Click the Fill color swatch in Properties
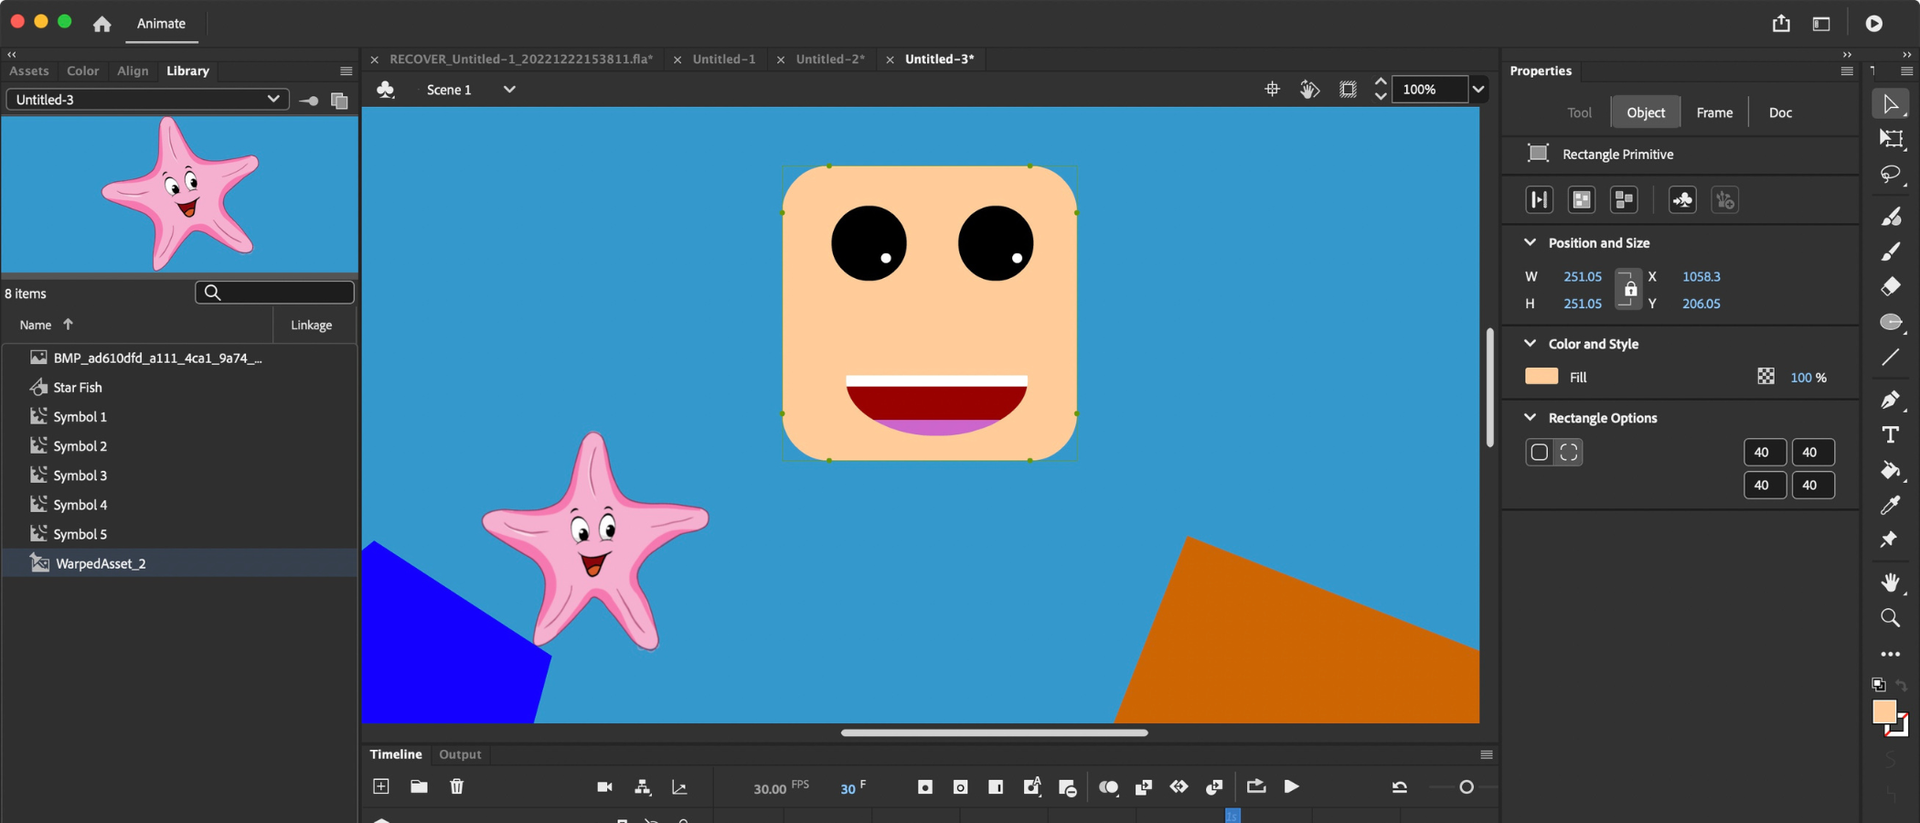 tap(1541, 376)
